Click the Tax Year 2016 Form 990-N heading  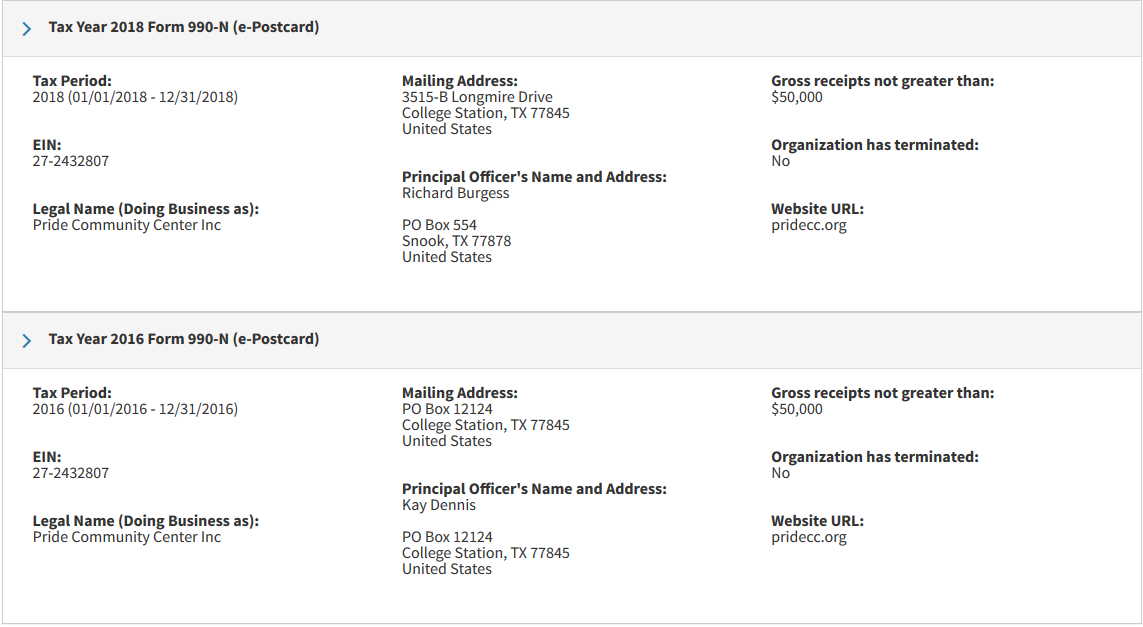184,339
